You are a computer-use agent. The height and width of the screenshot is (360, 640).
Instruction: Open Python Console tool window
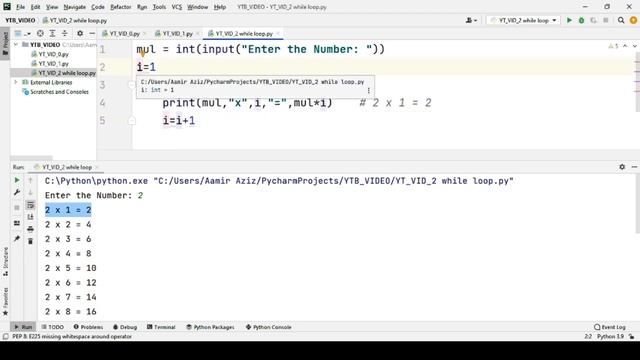(x=268, y=327)
